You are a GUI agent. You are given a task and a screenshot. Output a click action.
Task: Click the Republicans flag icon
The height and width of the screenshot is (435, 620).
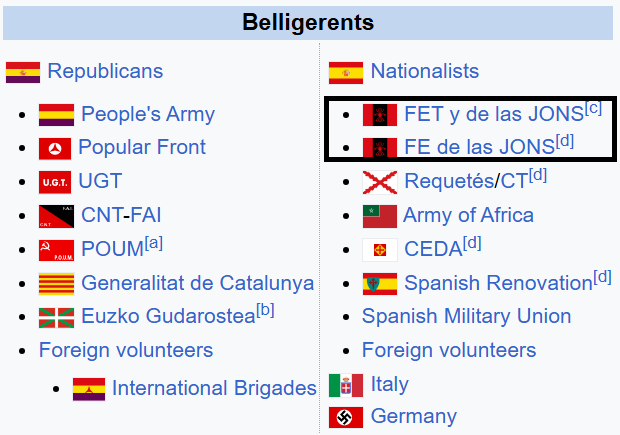(23, 72)
